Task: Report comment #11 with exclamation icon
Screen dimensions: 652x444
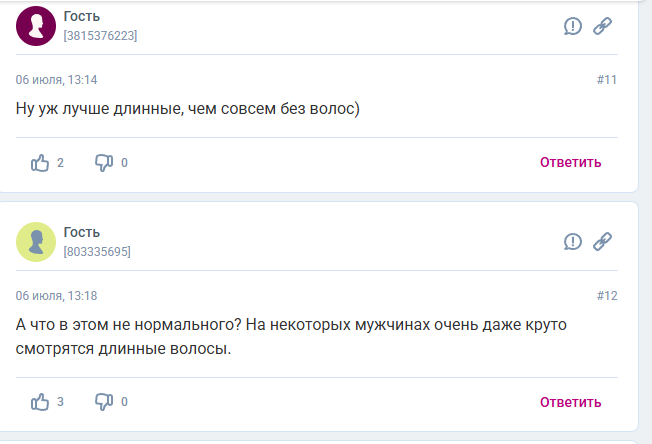Action: pyautogui.click(x=573, y=26)
